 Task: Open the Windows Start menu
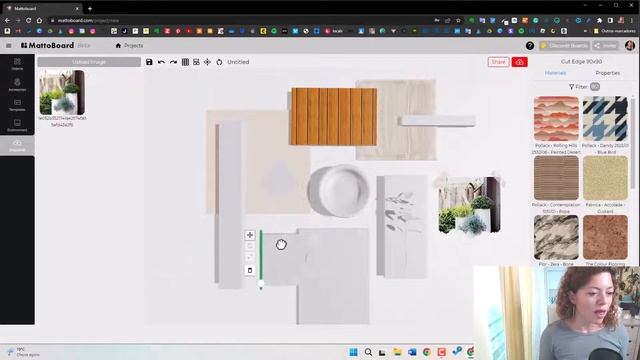click(353, 352)
